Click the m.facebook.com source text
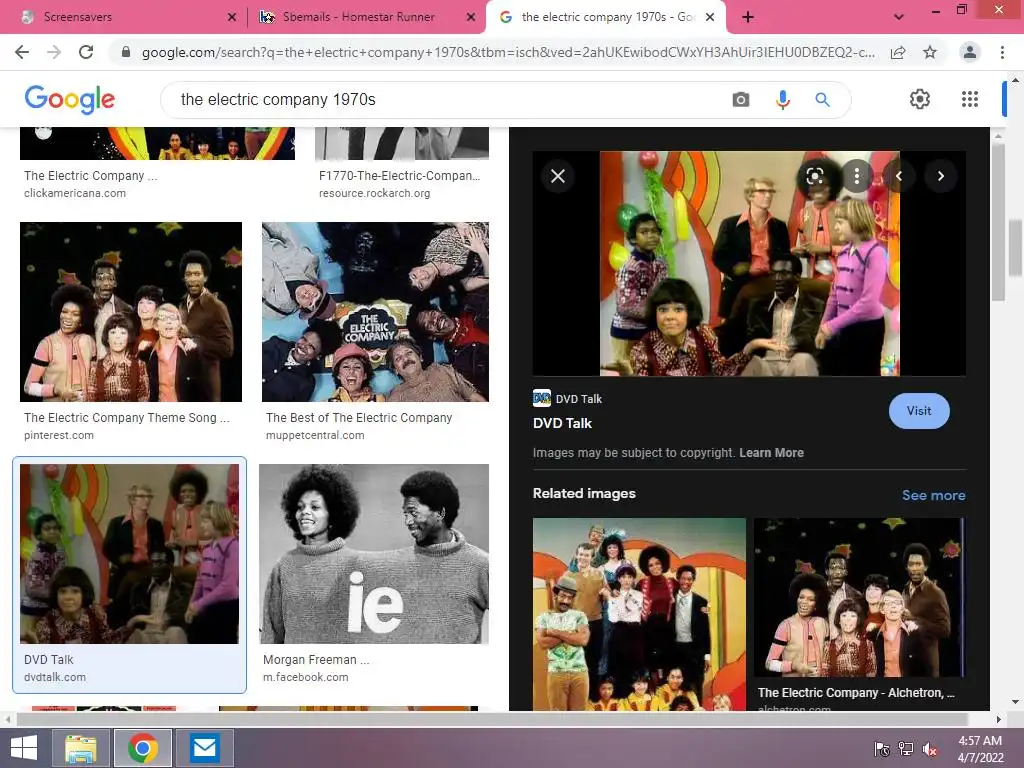 pyautogui.click(x=306, y=677)
